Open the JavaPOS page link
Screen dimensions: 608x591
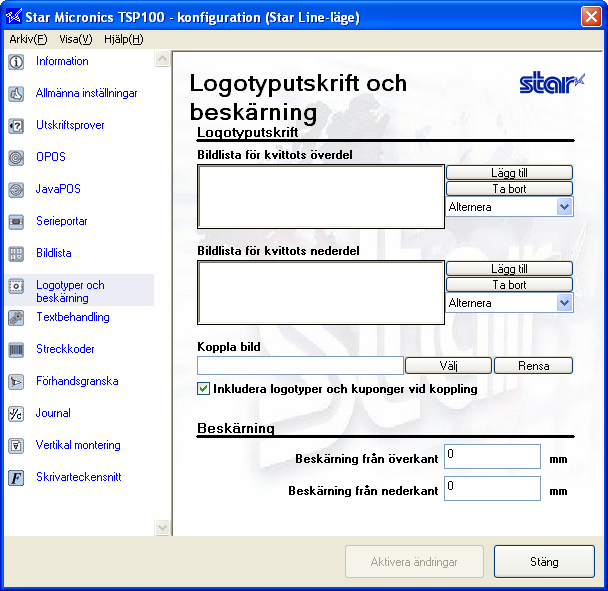[x=58, y=189]
